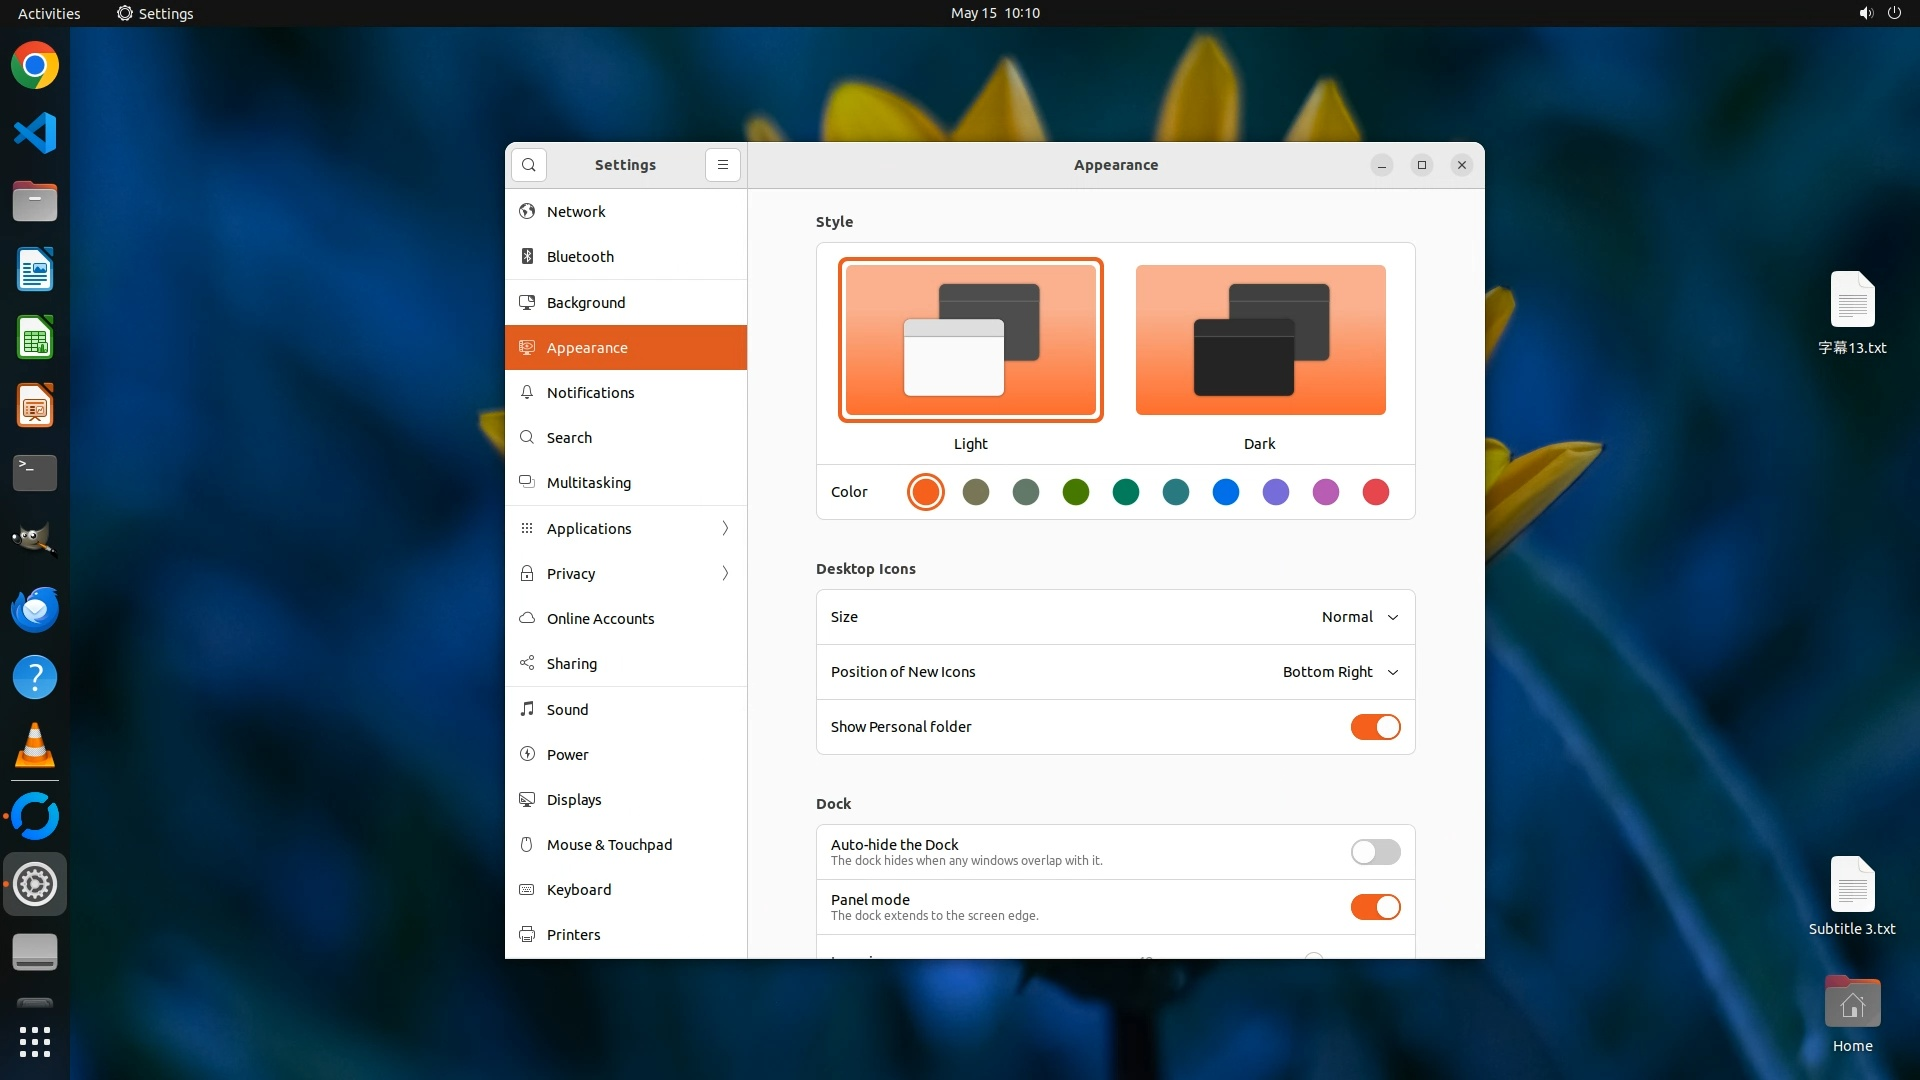Image resolution: width=1920 pixels, height=1080 pixels.
Task: Go to the Background settings panel
Action: [626, 302]
